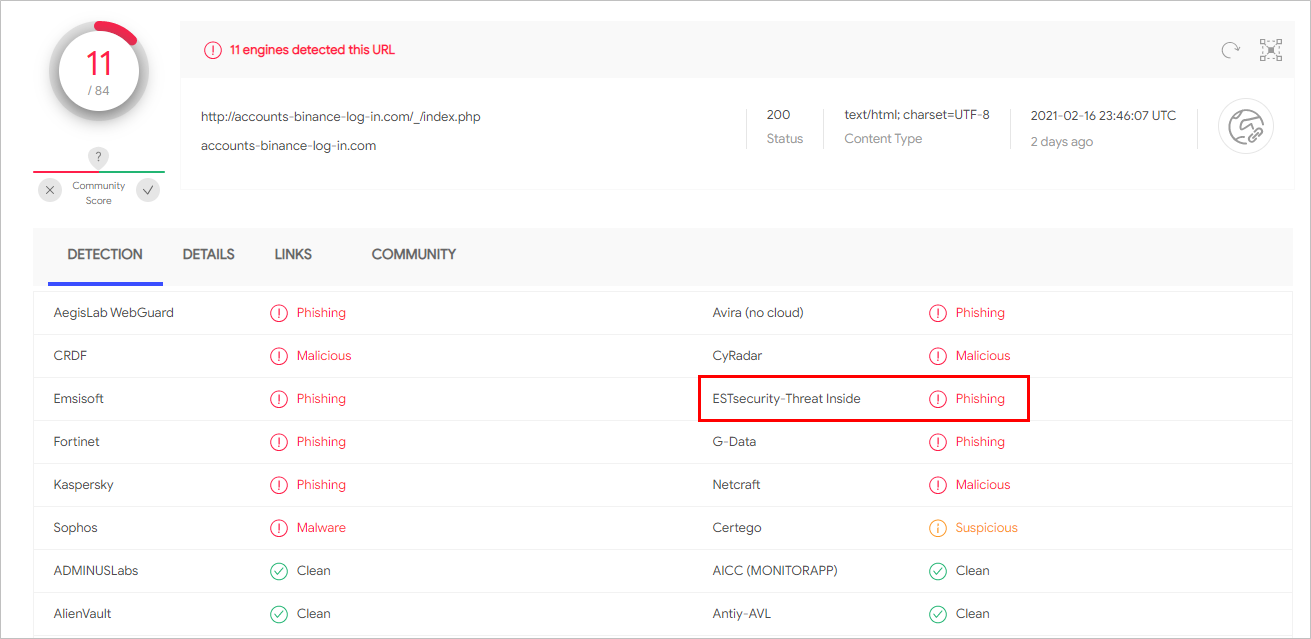
Task: Click ESTsecurity-Threat Inside vendor name
Action: (x=786, y=399)
